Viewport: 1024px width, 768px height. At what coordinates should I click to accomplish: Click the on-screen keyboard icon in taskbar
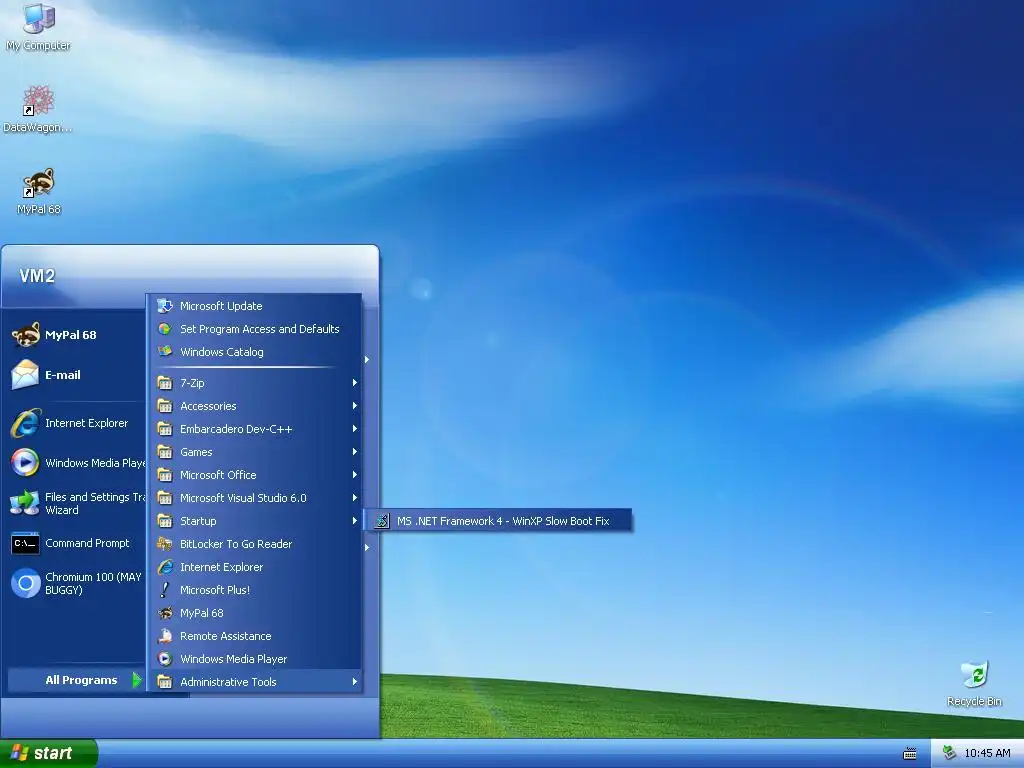(x=910, y=754)
